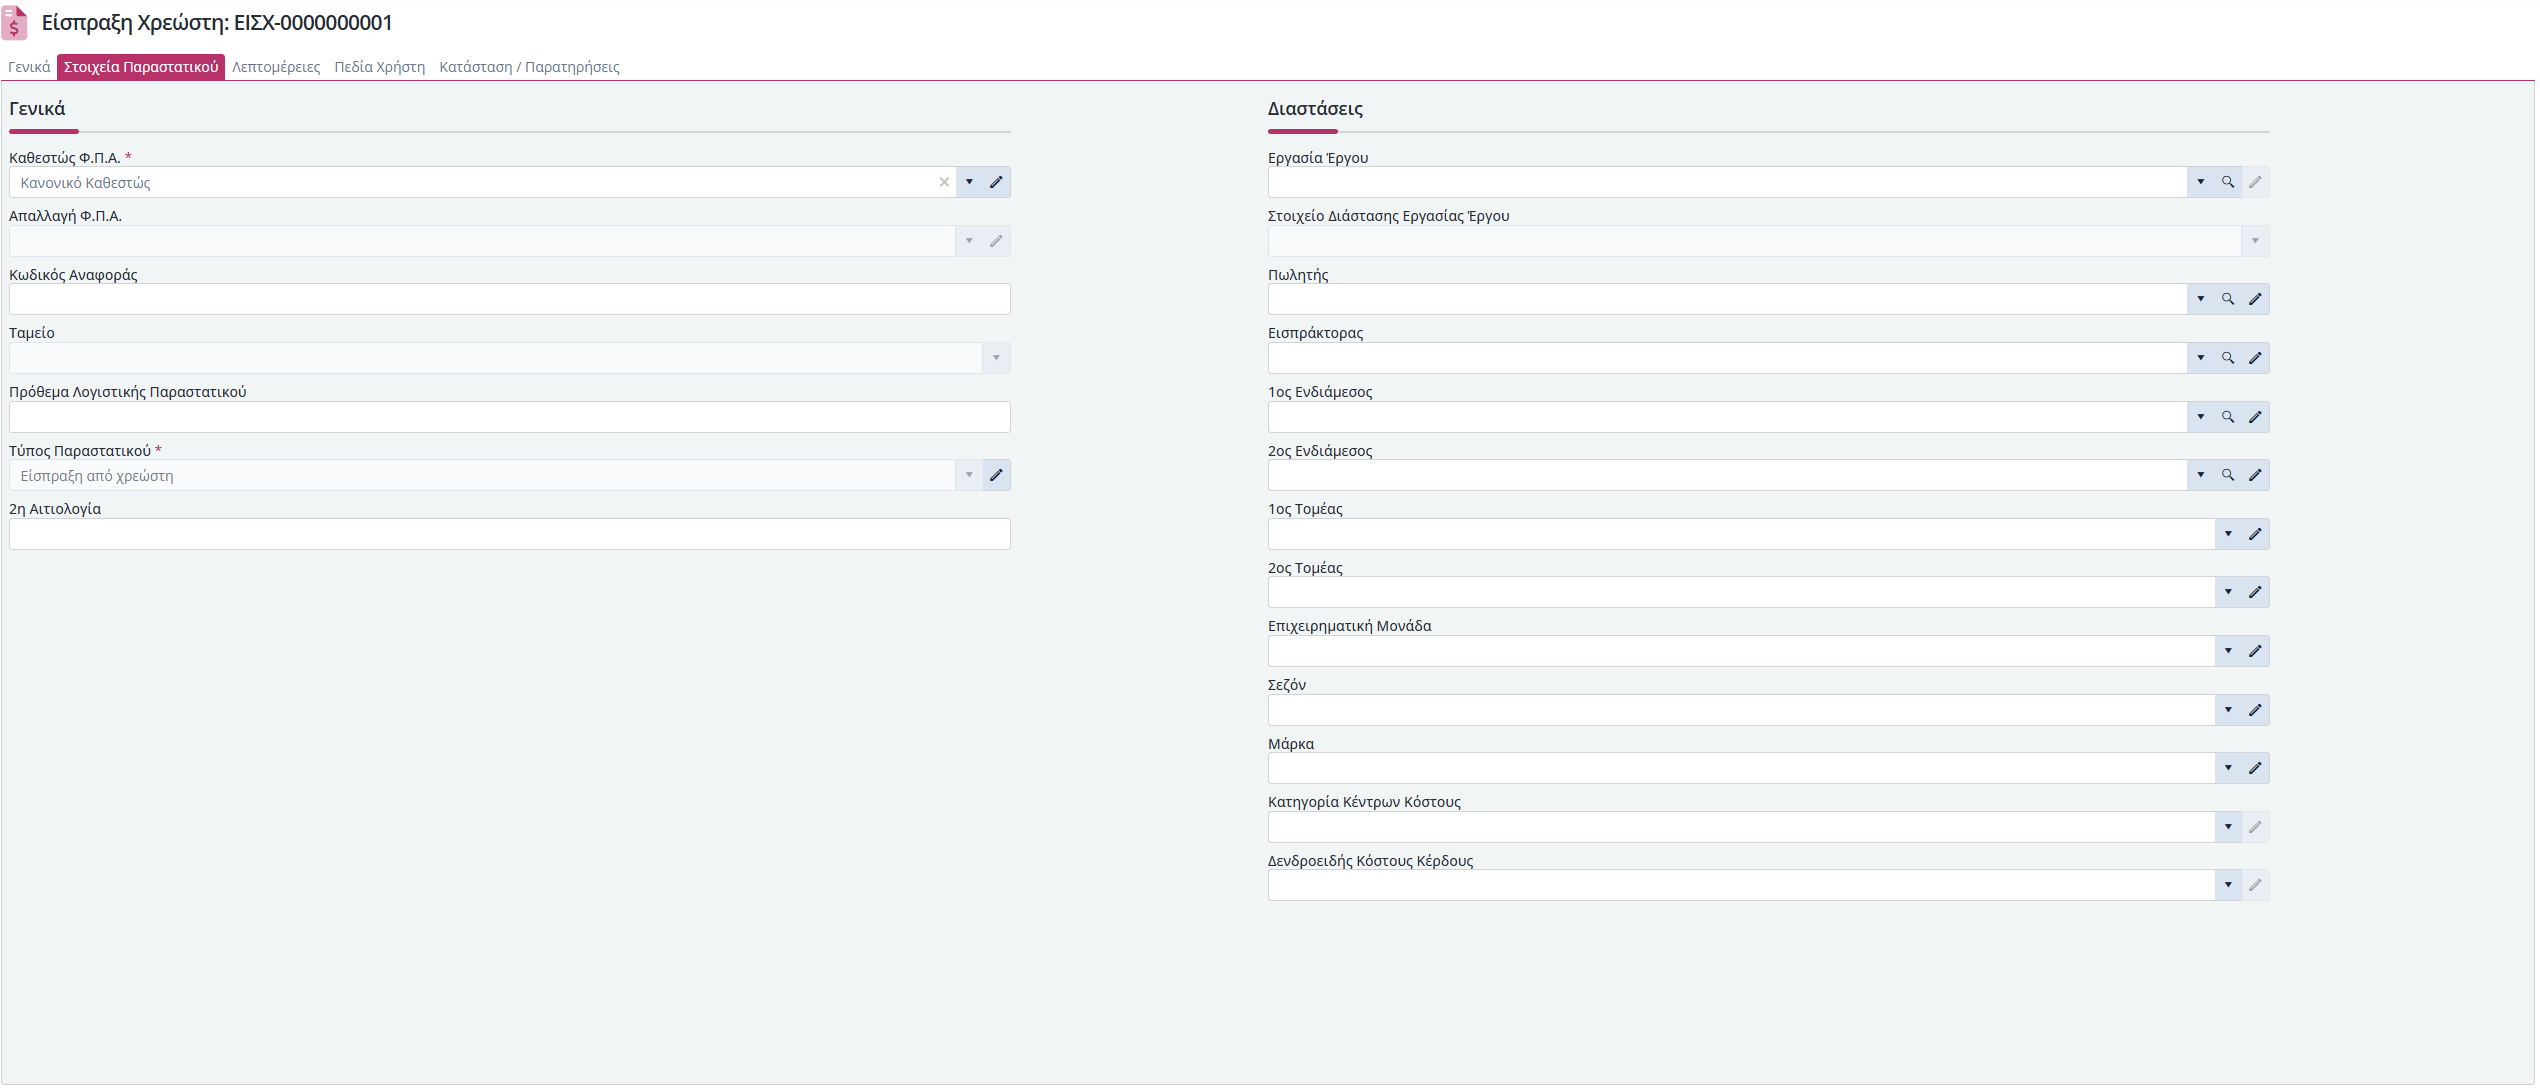Select the Στοιχεία Παραστατικού tab
The width and height of the screenshot is (2540, 1090).
point(141,67)
